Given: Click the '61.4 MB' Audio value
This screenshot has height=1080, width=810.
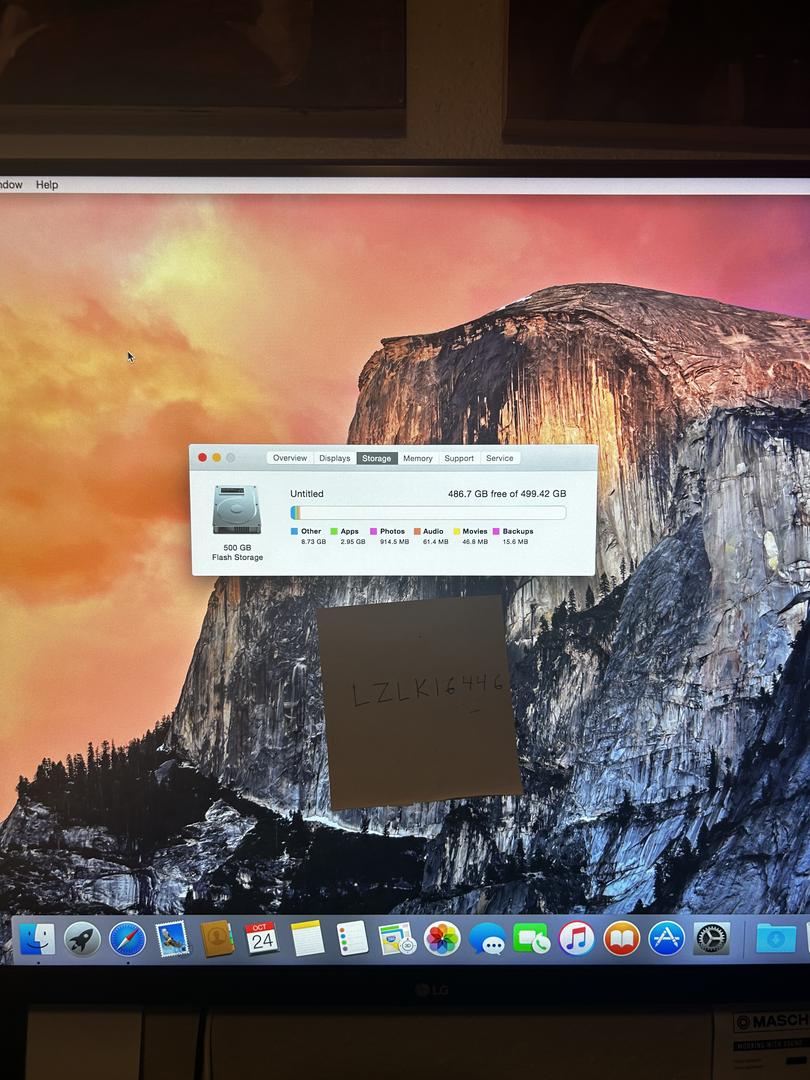Looking at the screenshot, I should (x=435, y=542).
